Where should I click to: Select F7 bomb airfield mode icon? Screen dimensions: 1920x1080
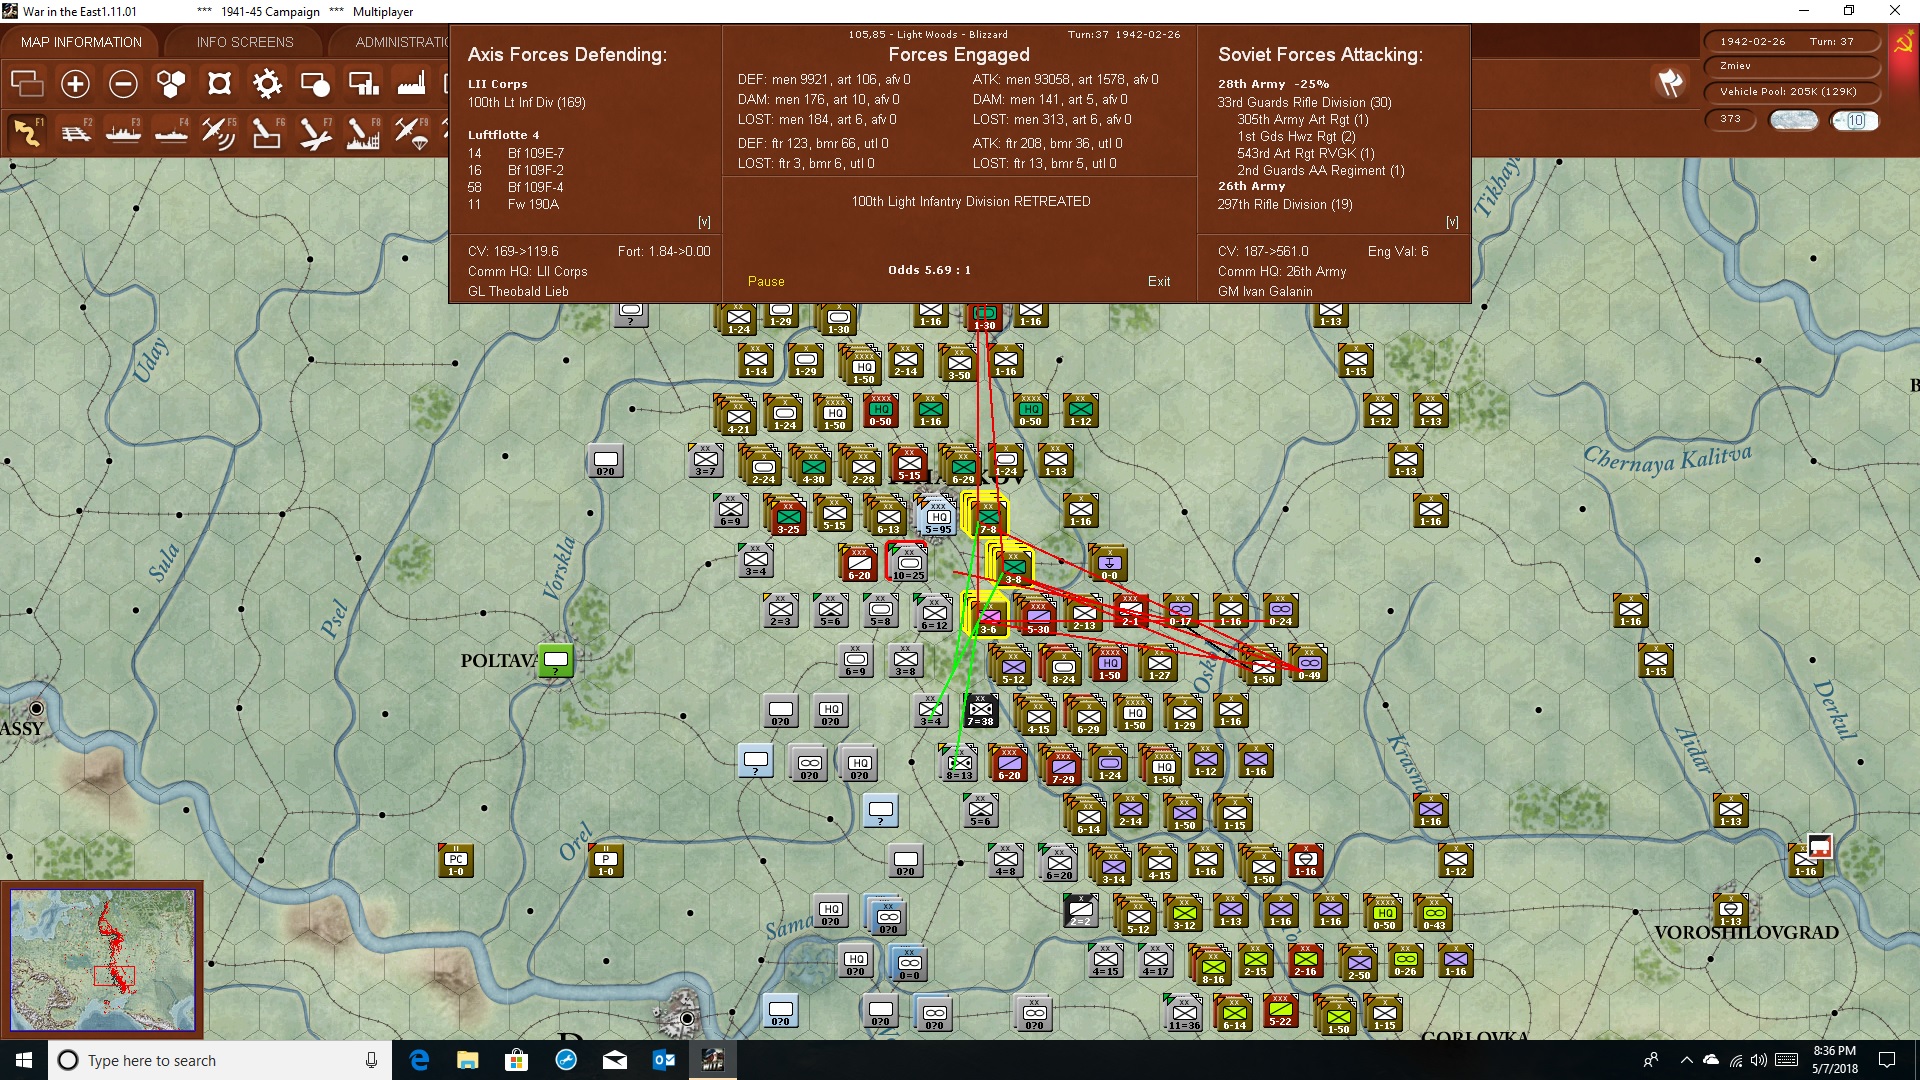point(315,132)
